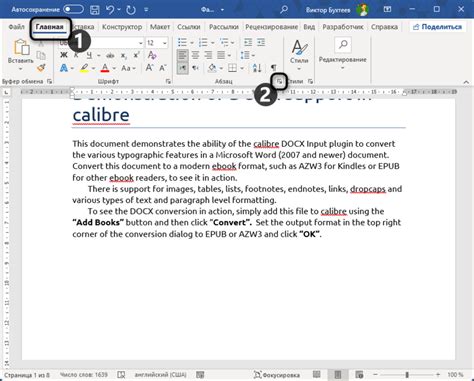This screenshot has height=381, width=474.
Task: Open the ribbon display options icon
Action: [x=387, y=9]
